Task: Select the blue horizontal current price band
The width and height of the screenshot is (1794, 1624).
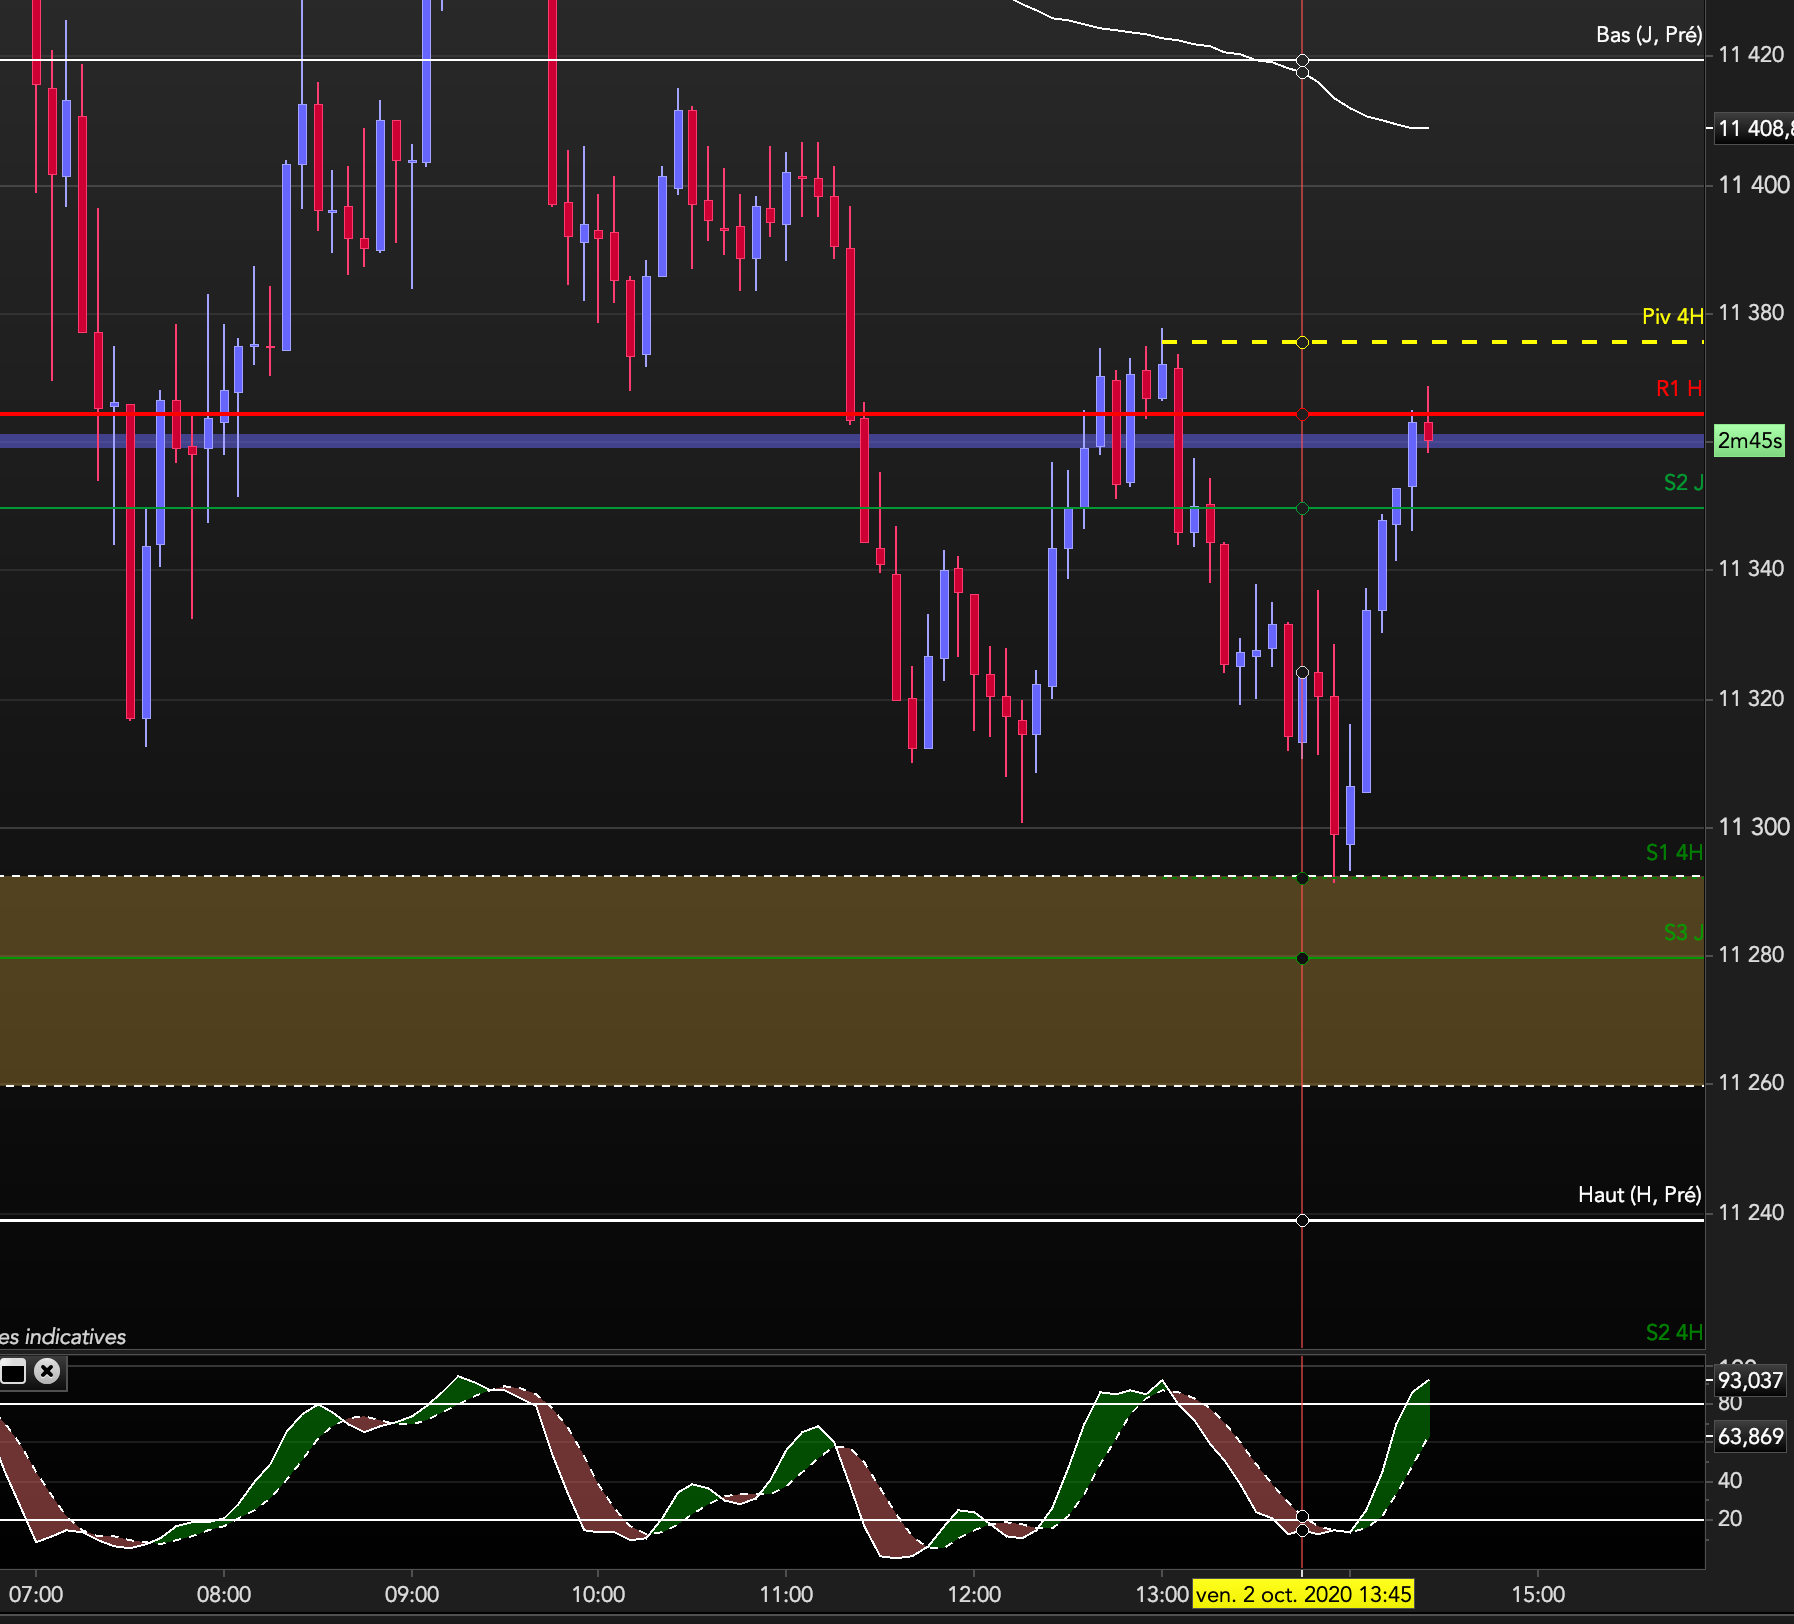Action: [852, 440]
